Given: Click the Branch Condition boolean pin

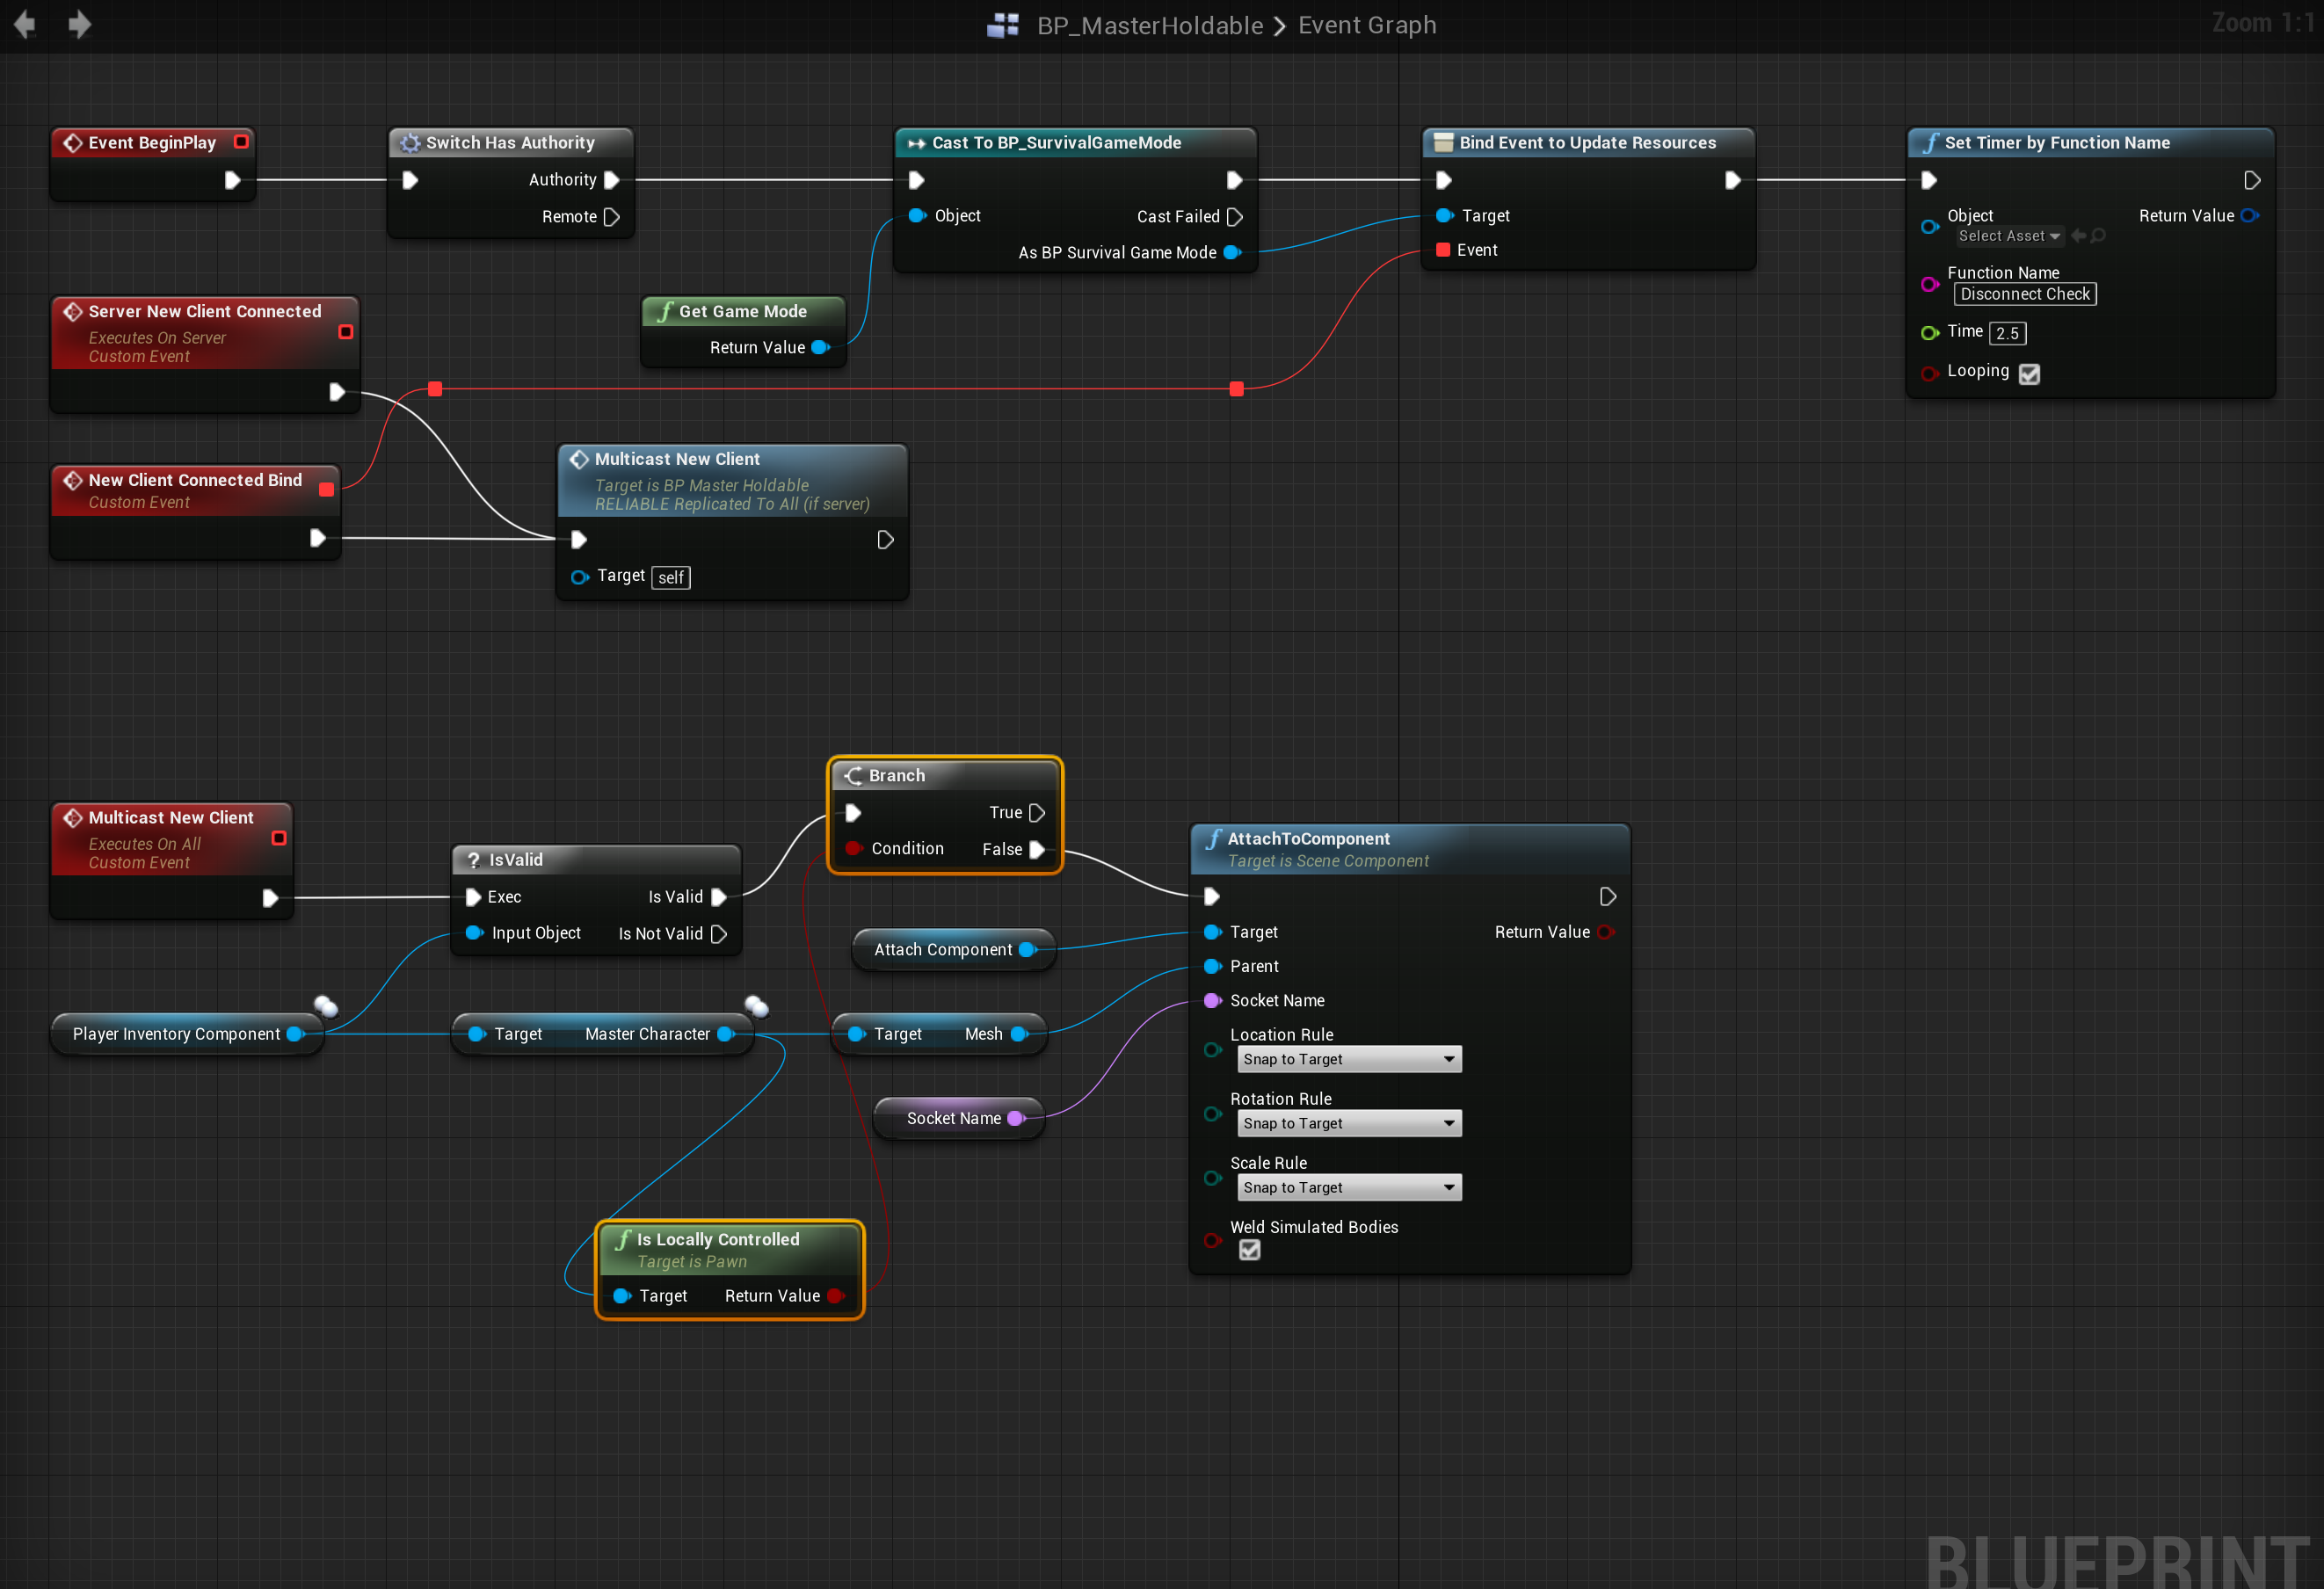Looking at the screenshot, I should 853,849.
